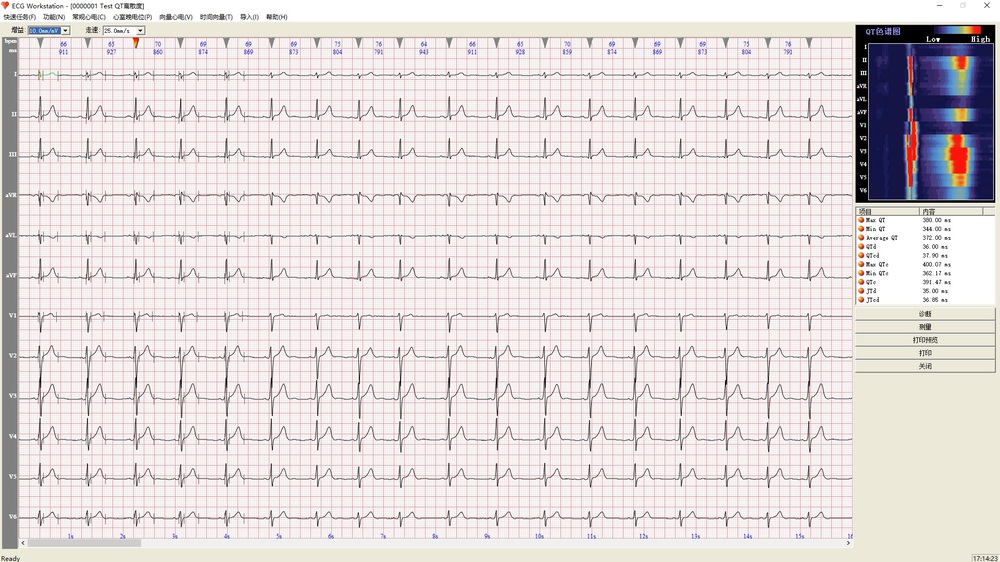Click the Max QTc bullet icon

pos(861,265)
